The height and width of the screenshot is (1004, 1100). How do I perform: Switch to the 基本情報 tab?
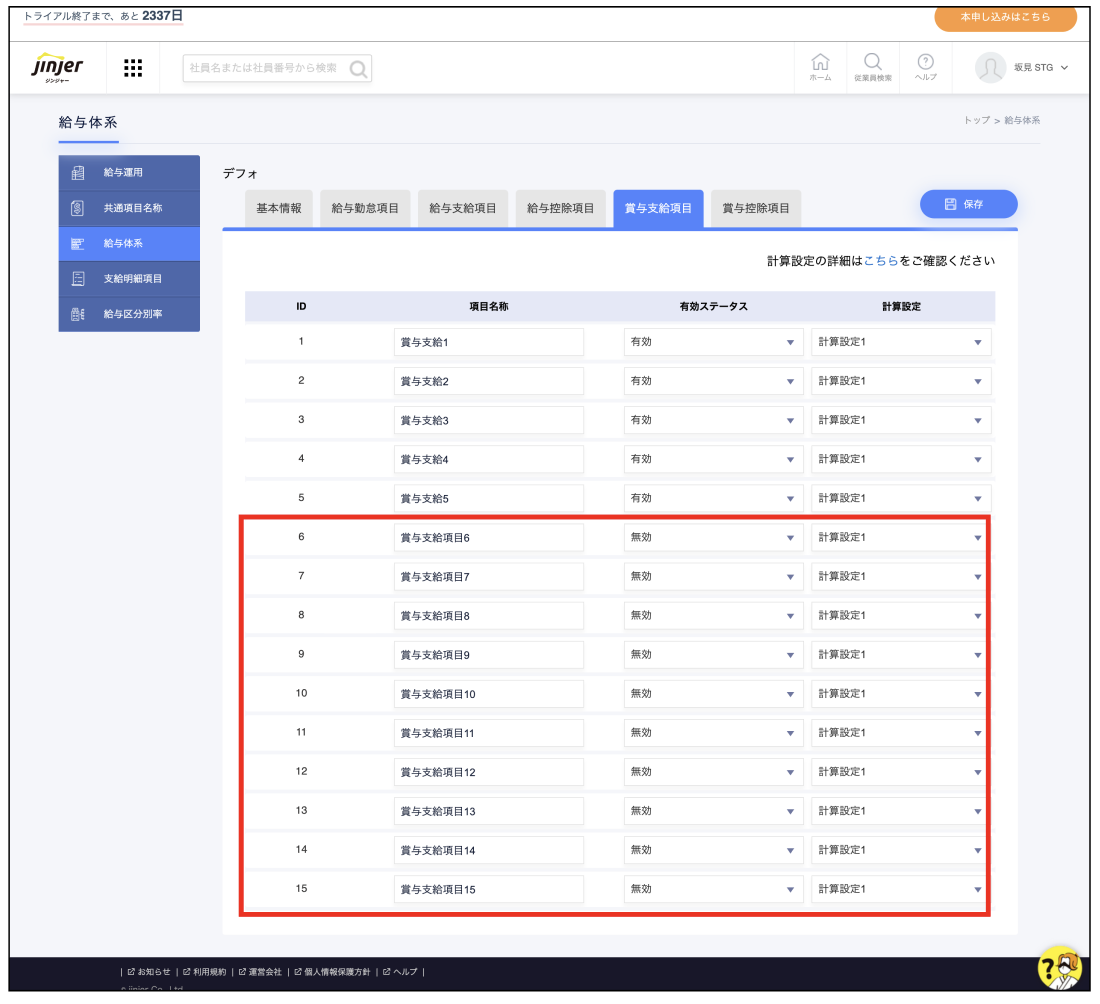pos(279,208)
